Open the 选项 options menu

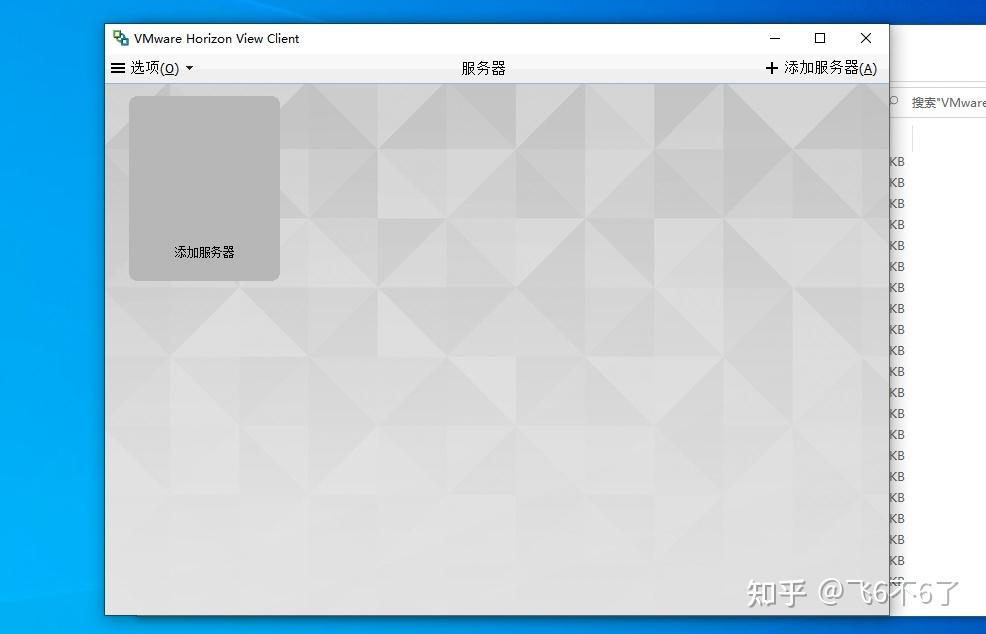[x=152, y=68]
